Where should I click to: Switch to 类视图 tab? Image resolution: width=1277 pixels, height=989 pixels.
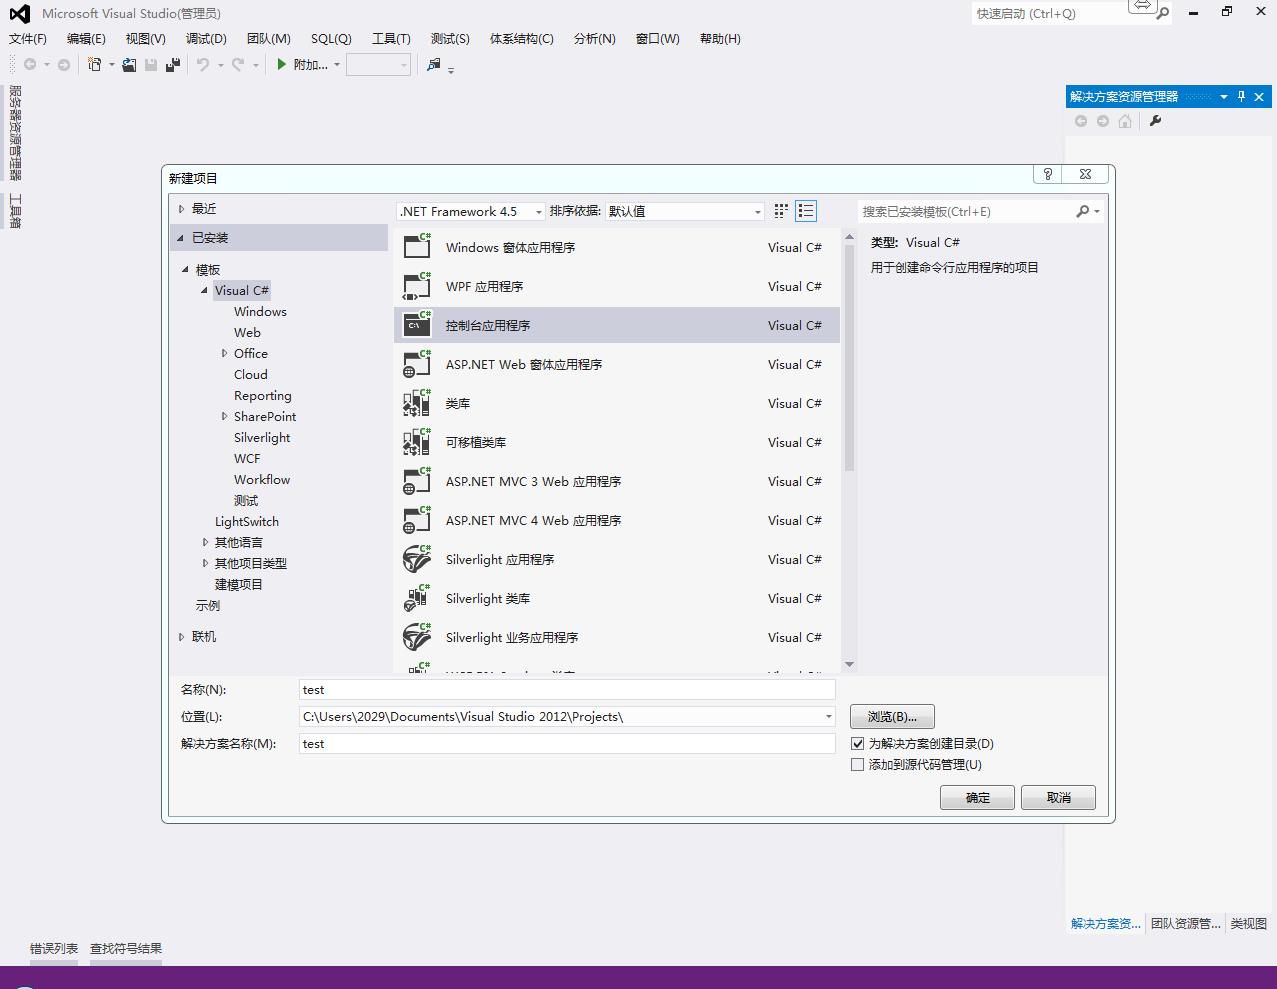pos(1248,923)
